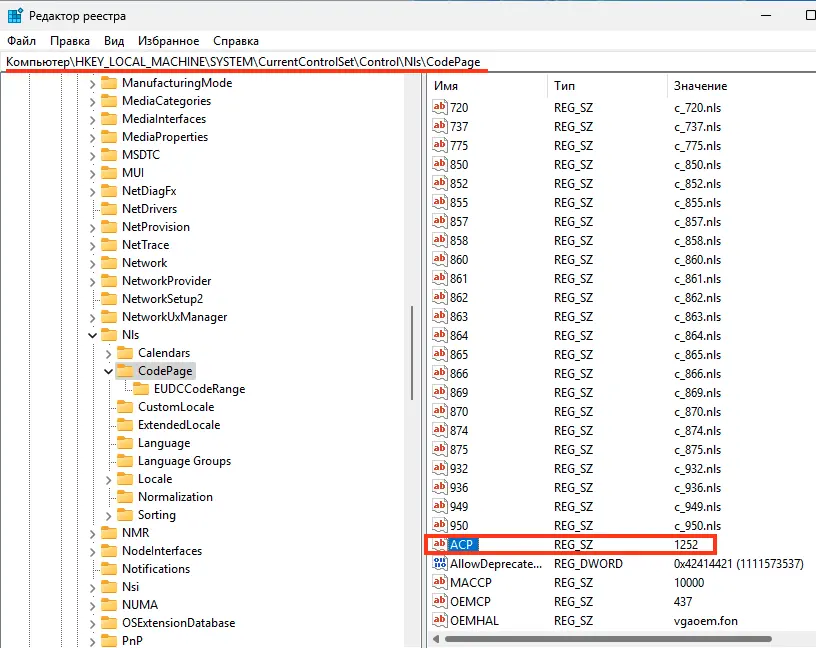Expand the Locale key
This screenshot has width=816, height=648.
pos(108,479)
